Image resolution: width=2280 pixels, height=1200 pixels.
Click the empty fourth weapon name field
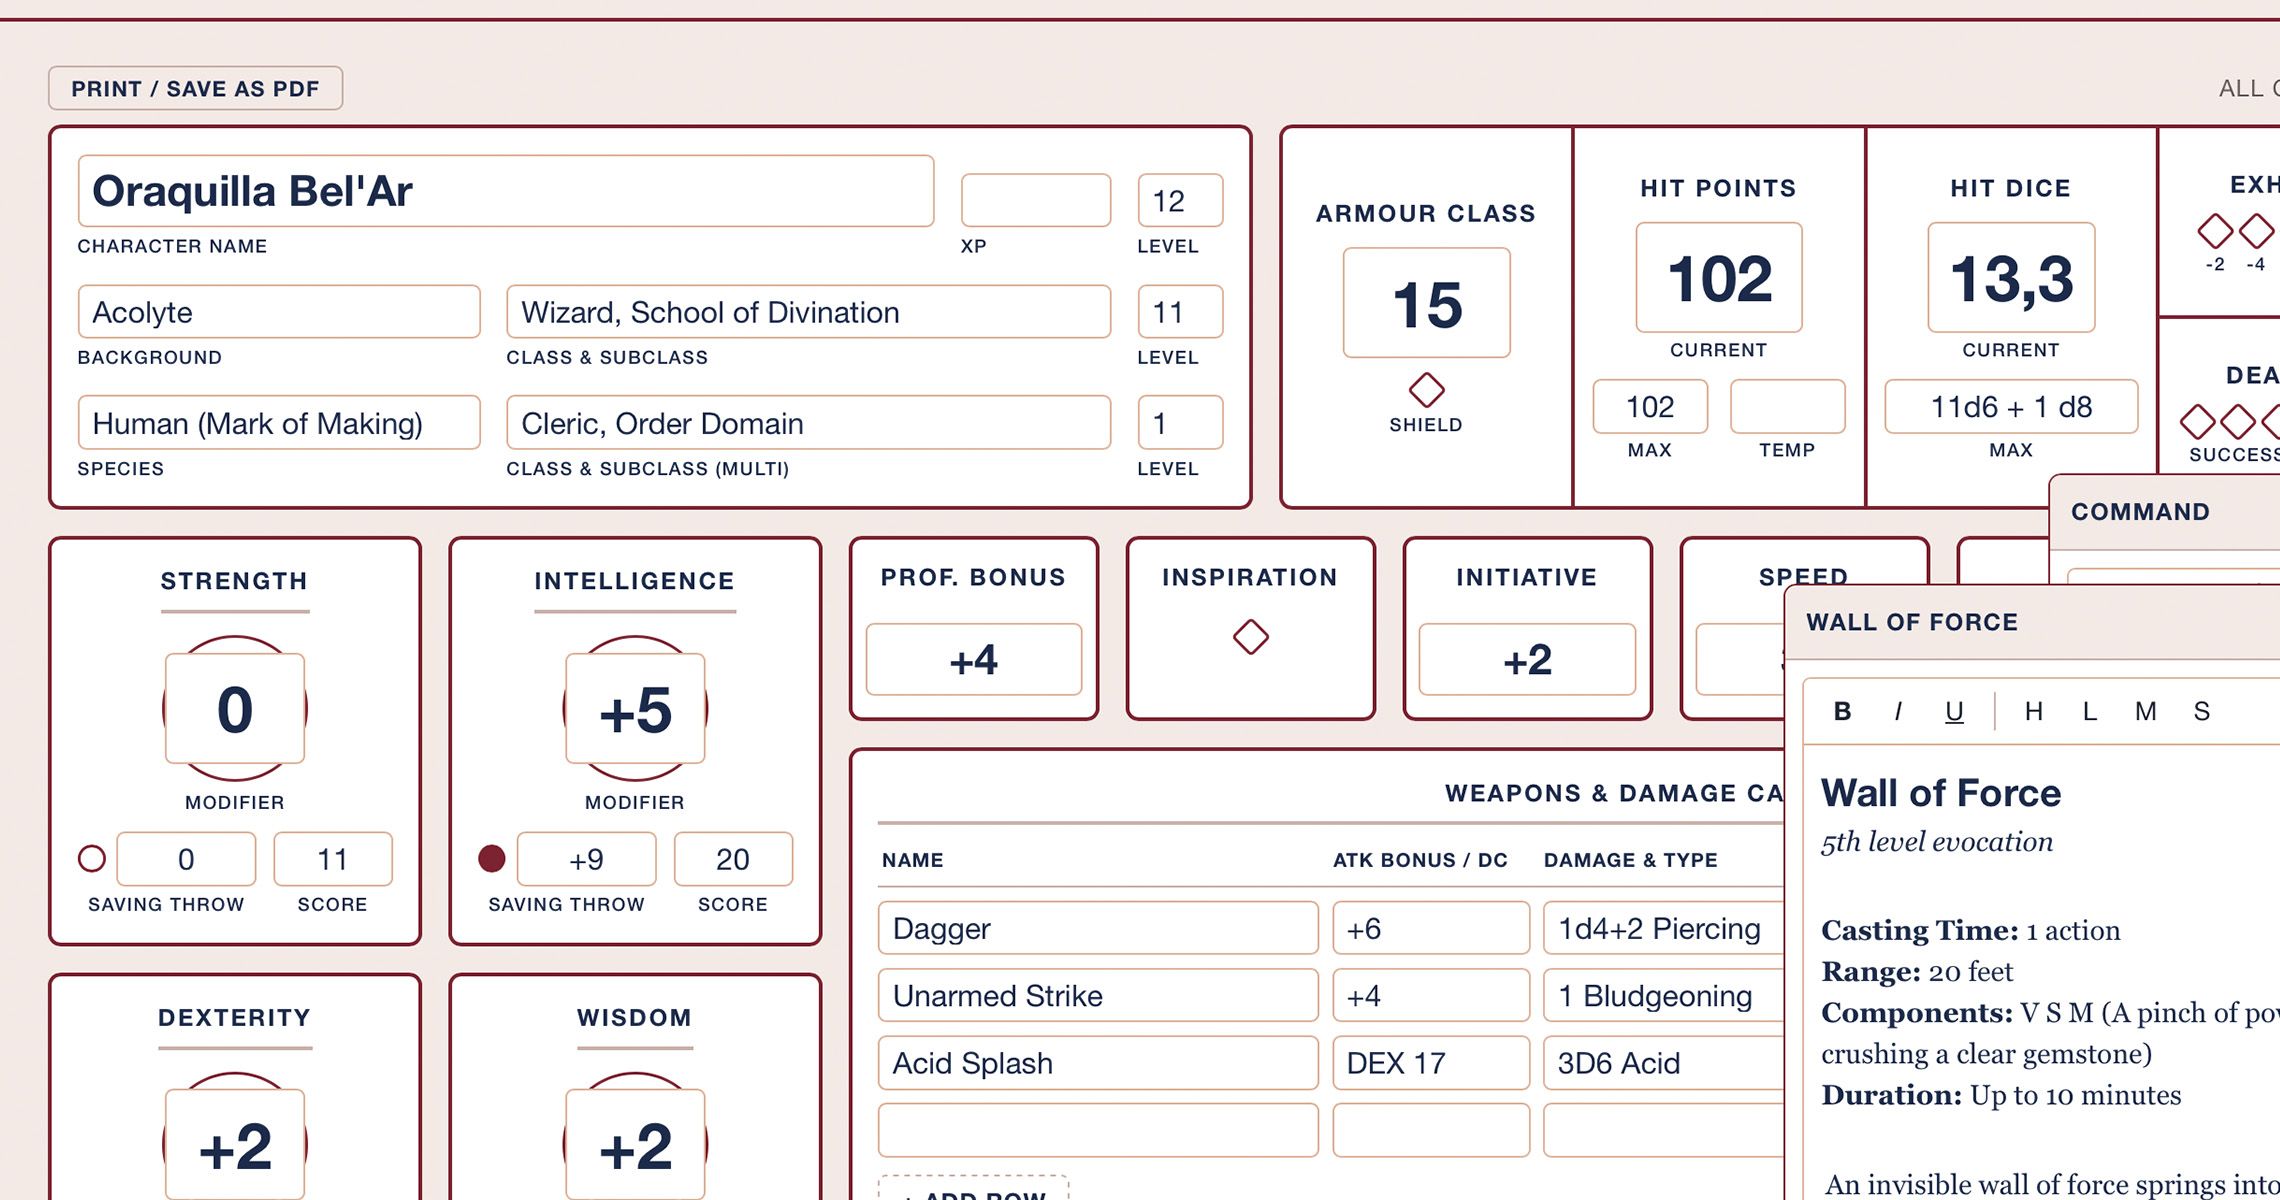pyautogui.click(x=1098, y=1130)
